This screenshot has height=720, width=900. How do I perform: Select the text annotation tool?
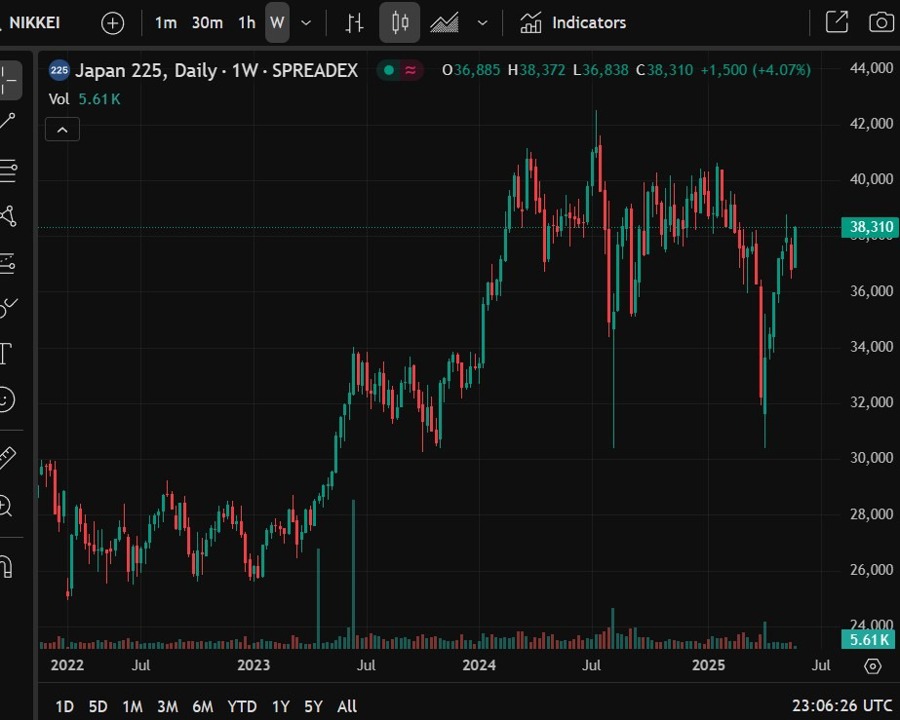coord(6,353)
